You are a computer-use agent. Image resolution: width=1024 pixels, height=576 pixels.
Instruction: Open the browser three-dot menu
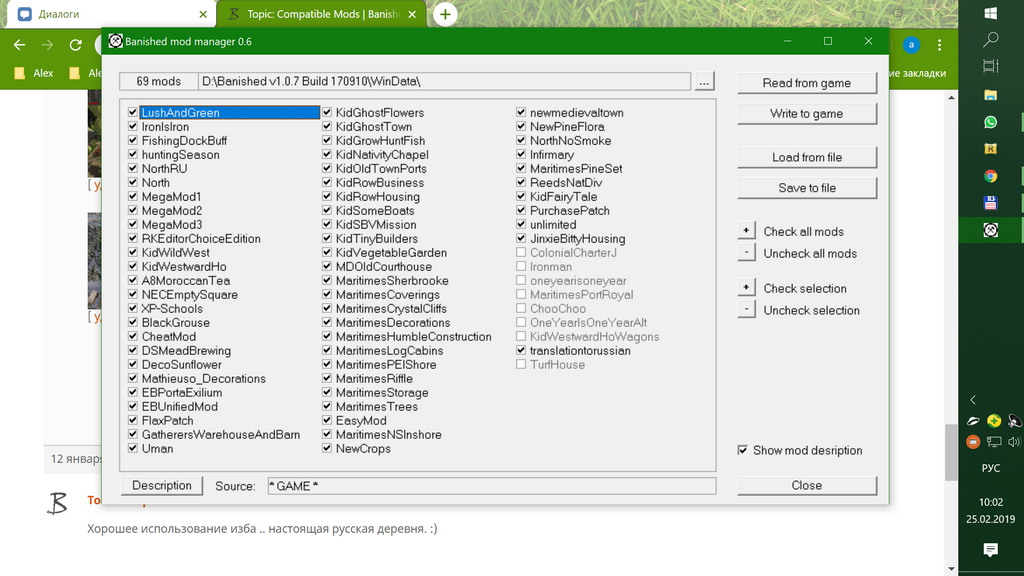(x=939, y=45)
